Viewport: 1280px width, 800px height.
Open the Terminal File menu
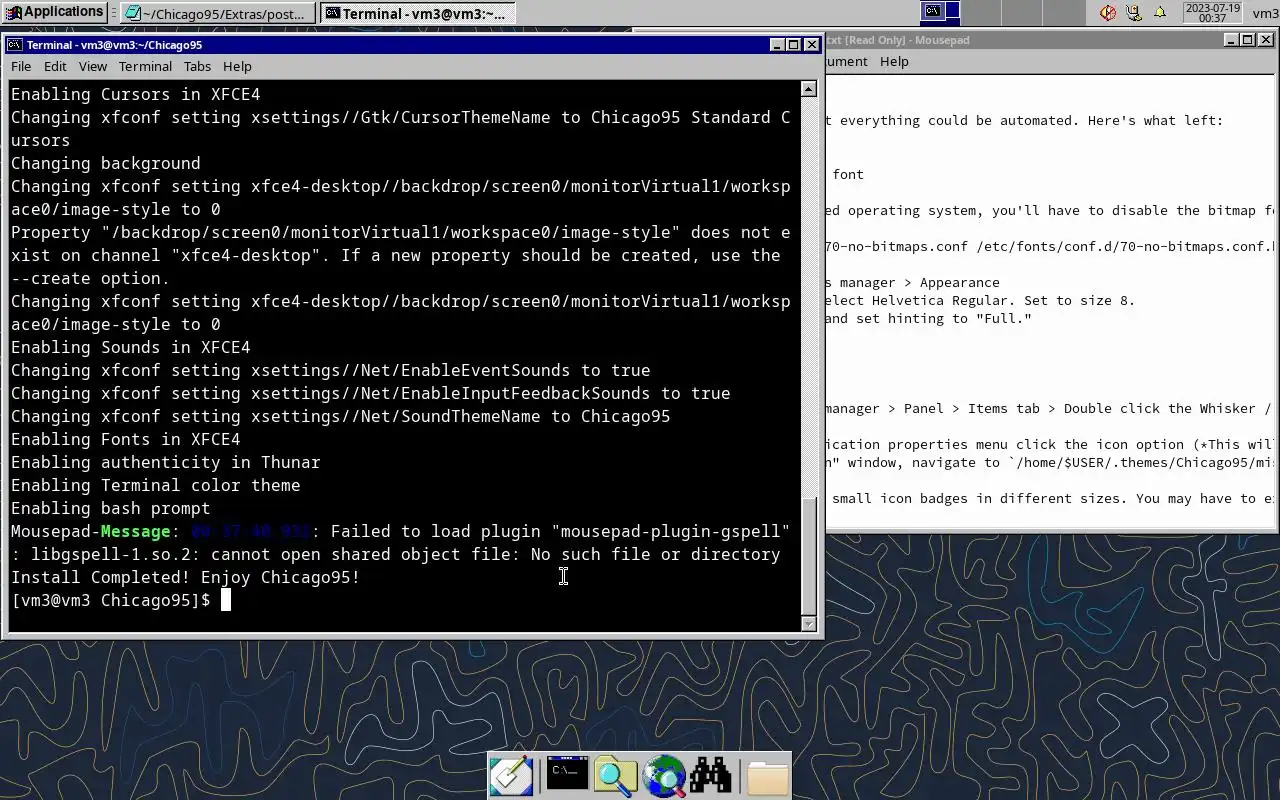point(21,66)
